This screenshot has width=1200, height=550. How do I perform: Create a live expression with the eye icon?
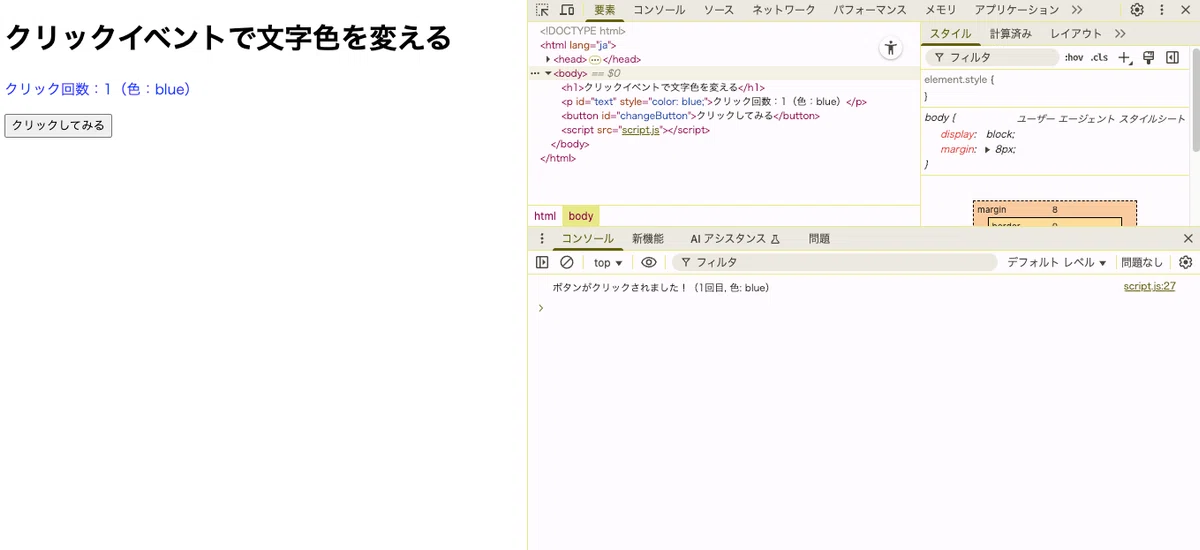649,262
